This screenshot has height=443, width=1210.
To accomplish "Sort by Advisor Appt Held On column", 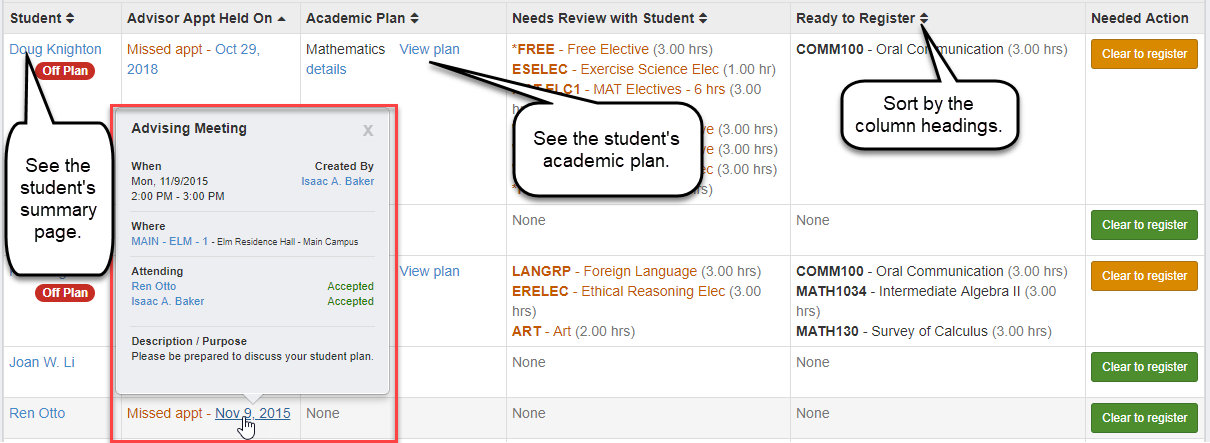I will tap(205, 18).
